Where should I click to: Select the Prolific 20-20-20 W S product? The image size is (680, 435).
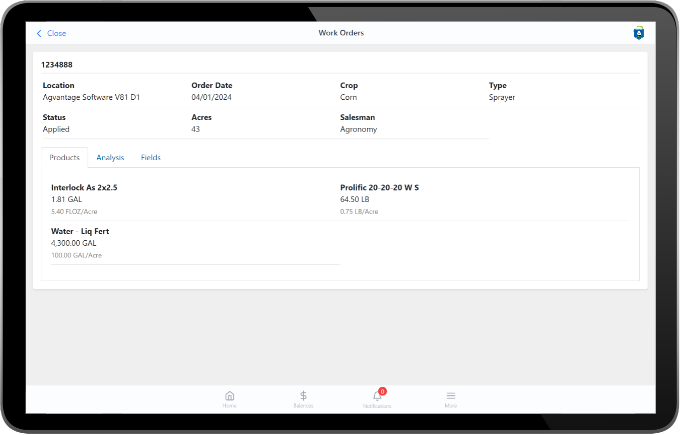(x=379, y=187)
